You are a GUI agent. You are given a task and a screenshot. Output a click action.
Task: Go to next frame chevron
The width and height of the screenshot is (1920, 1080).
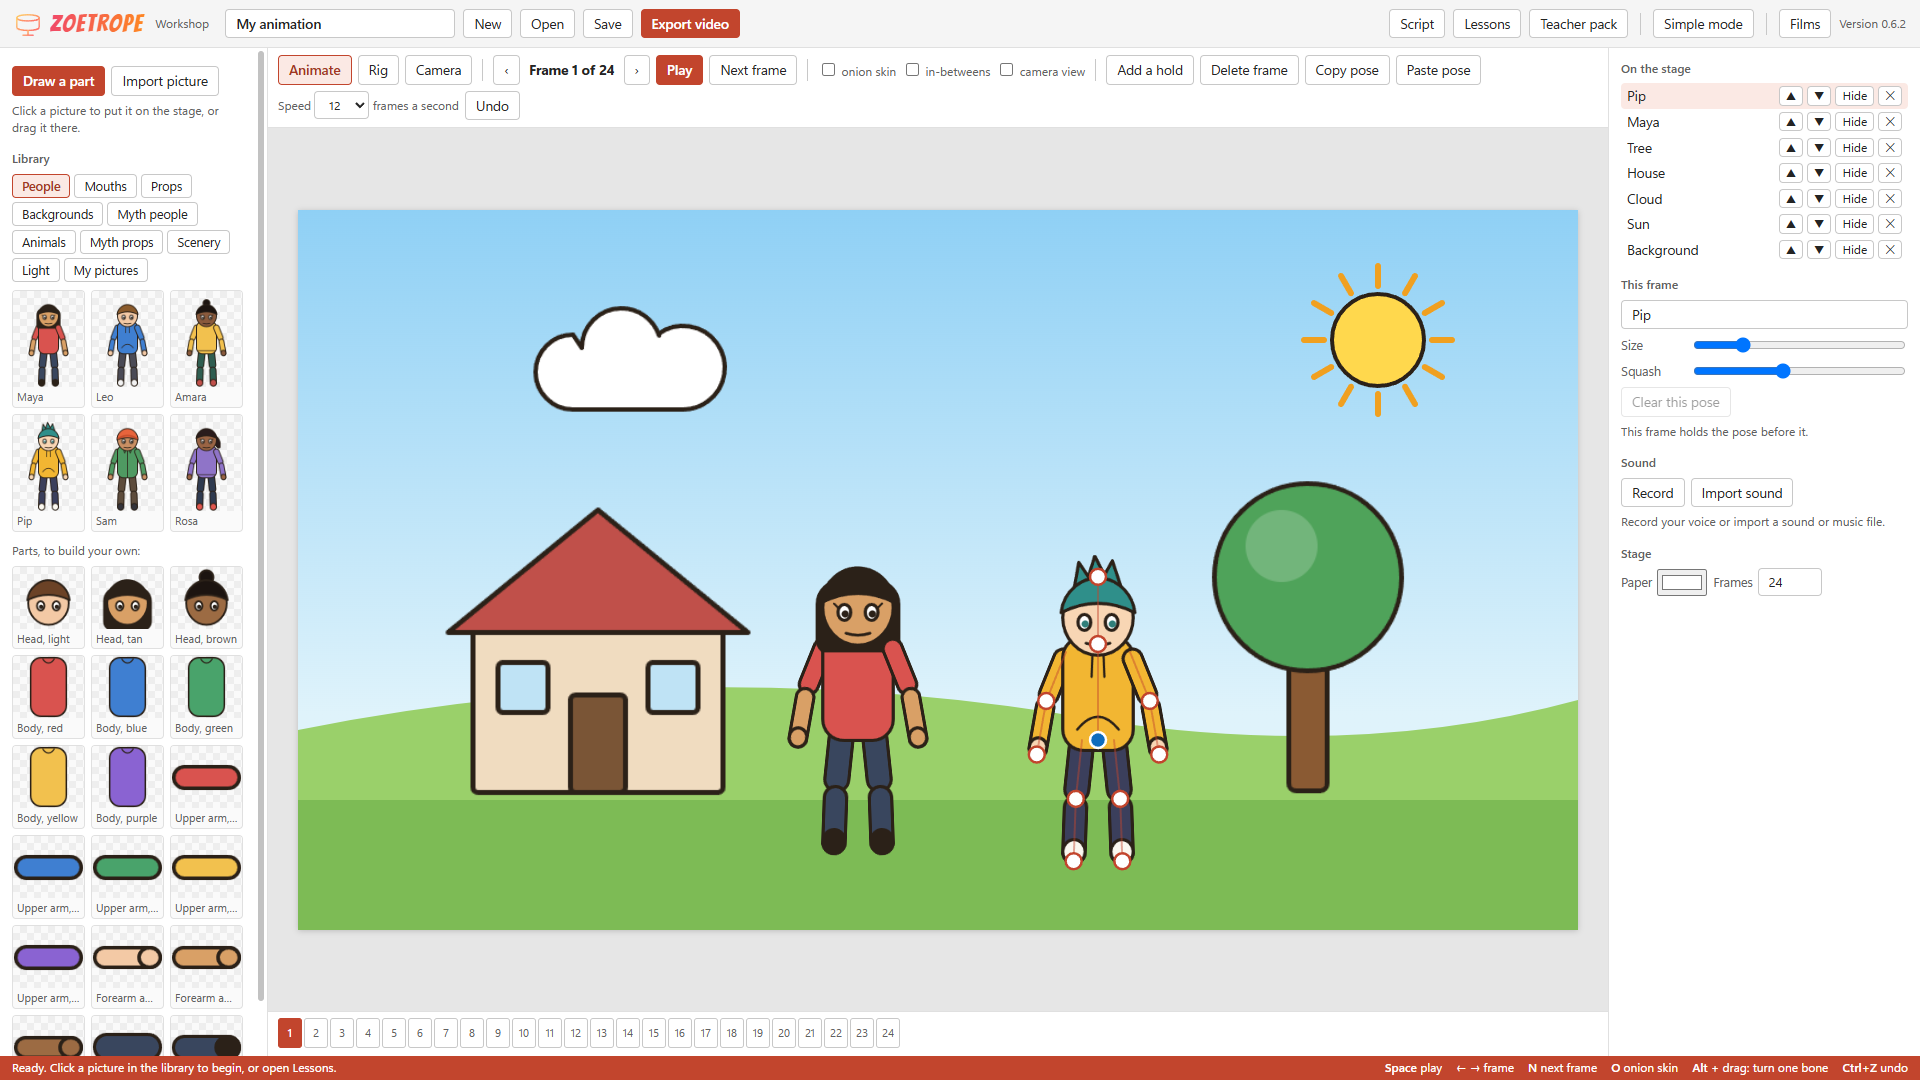[637, 70]
